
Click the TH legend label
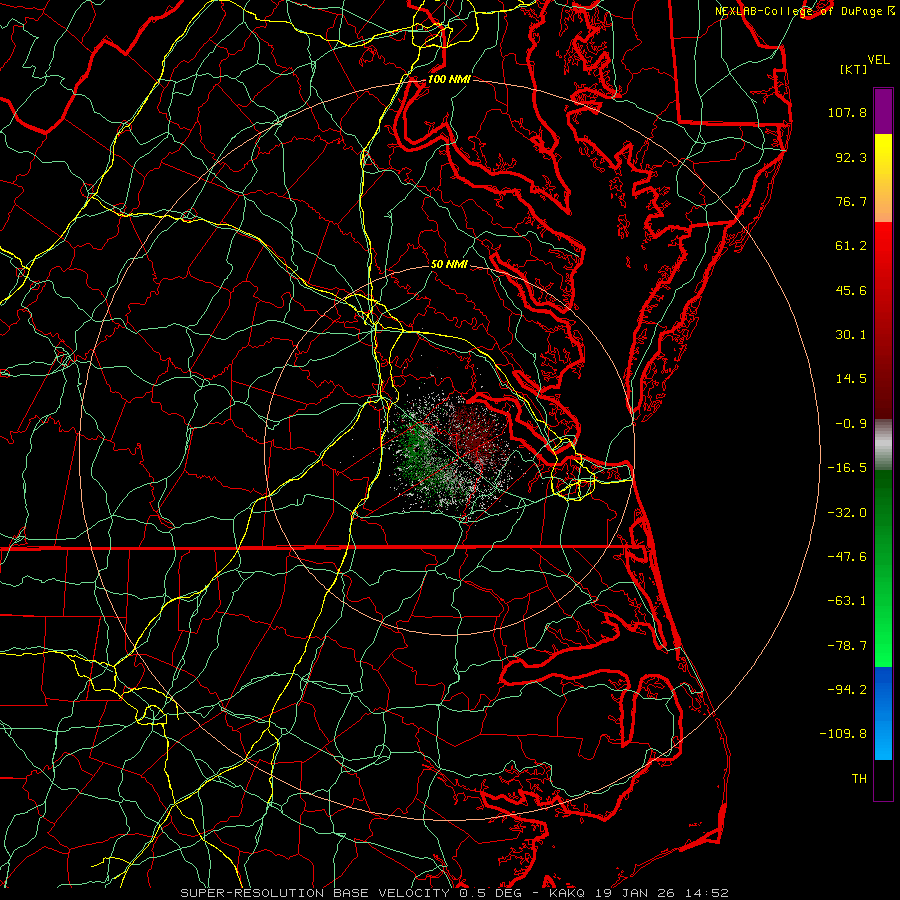pos(859,779)
